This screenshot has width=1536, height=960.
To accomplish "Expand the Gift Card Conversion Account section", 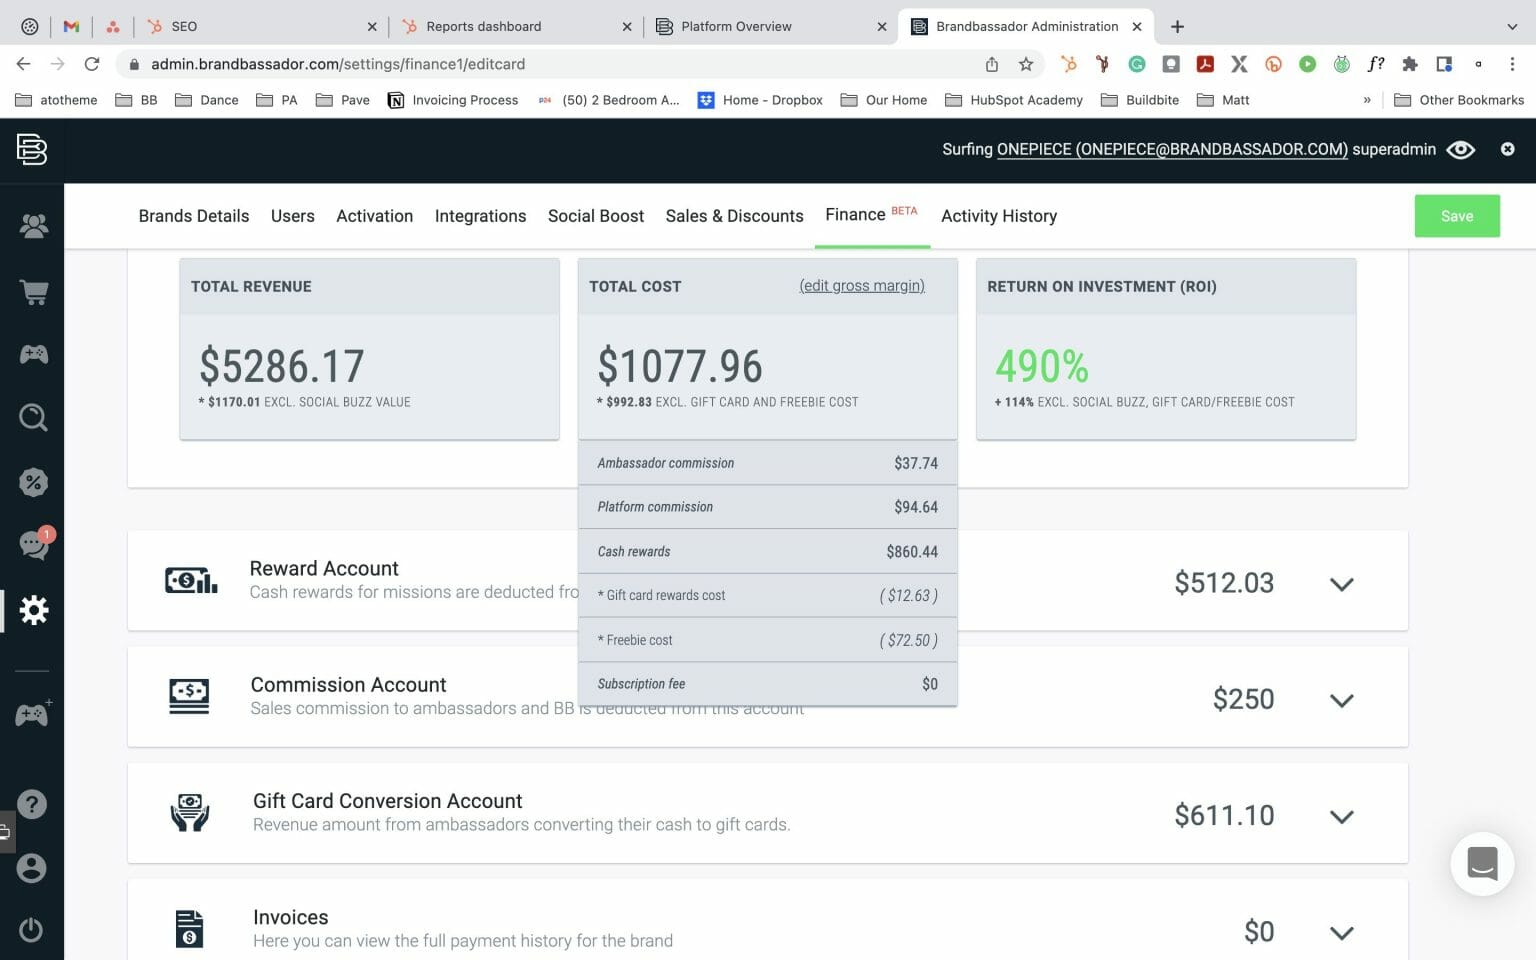I will coord(1341,816).
